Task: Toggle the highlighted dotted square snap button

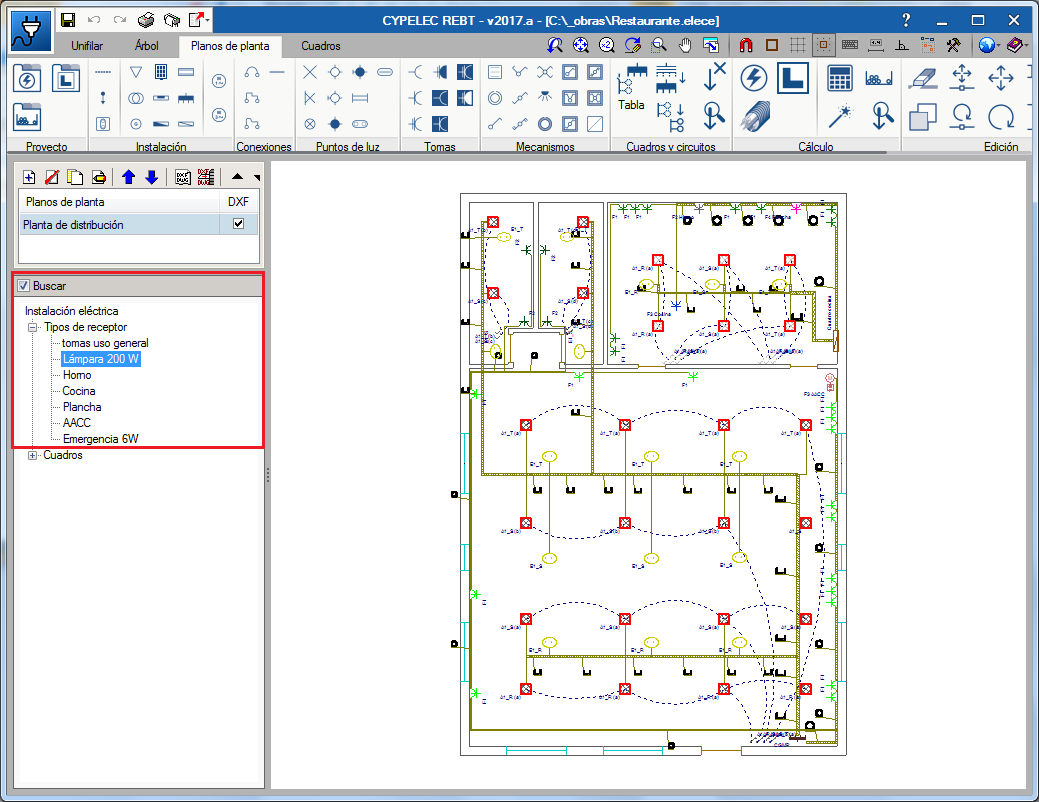Action: tap(824, 45)
